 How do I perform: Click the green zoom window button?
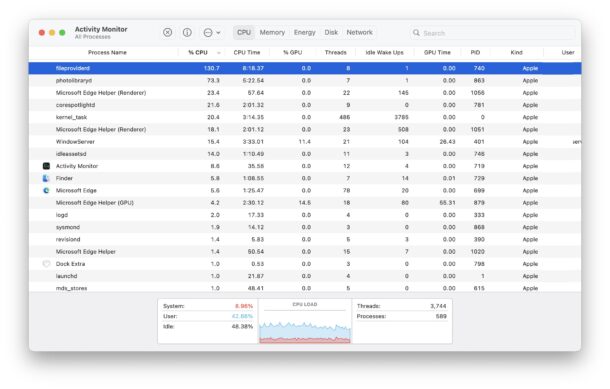pos(62,33)
